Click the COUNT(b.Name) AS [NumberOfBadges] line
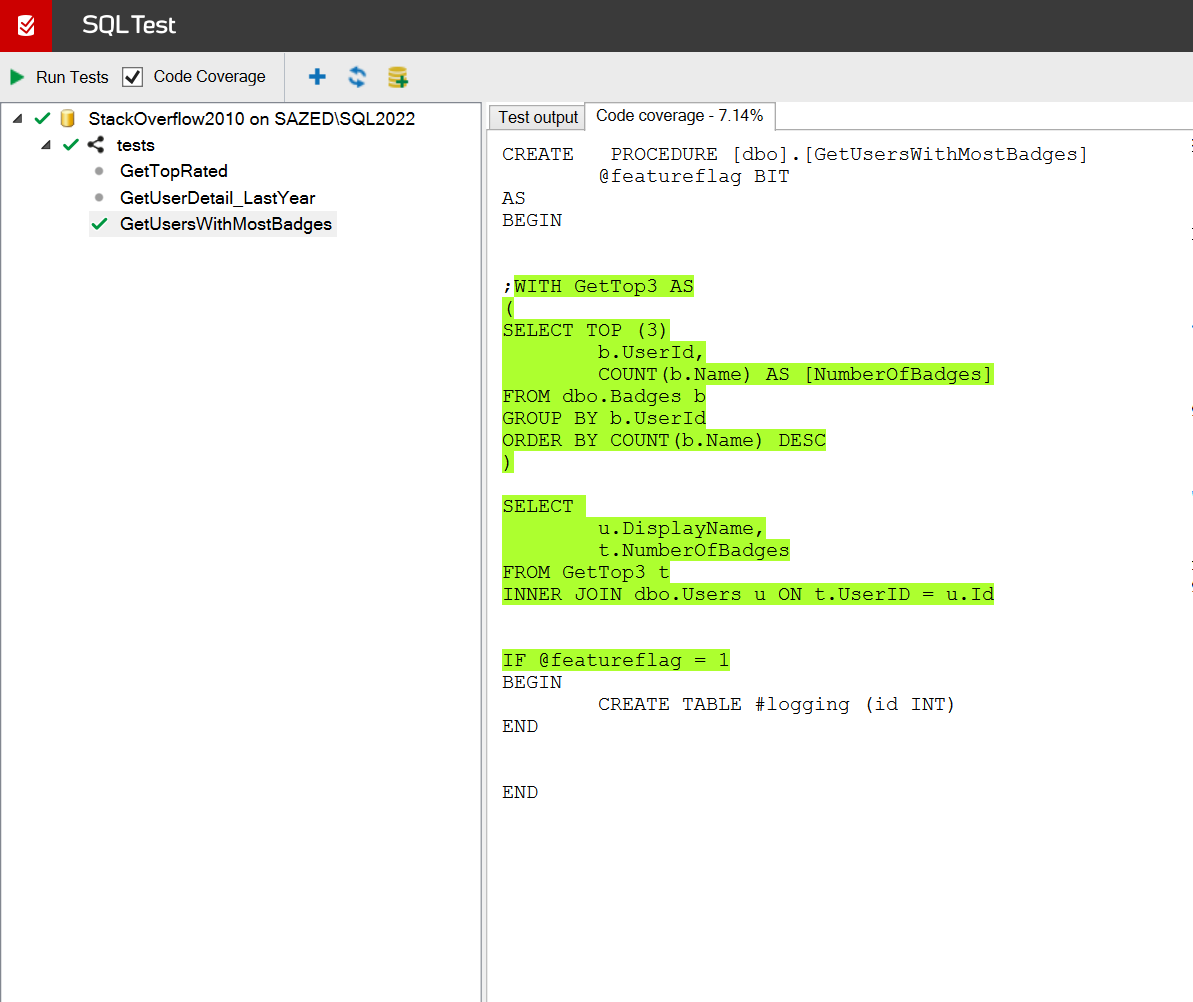The width and height of the screenshot is (1193, 1002). tap(795, 374)
